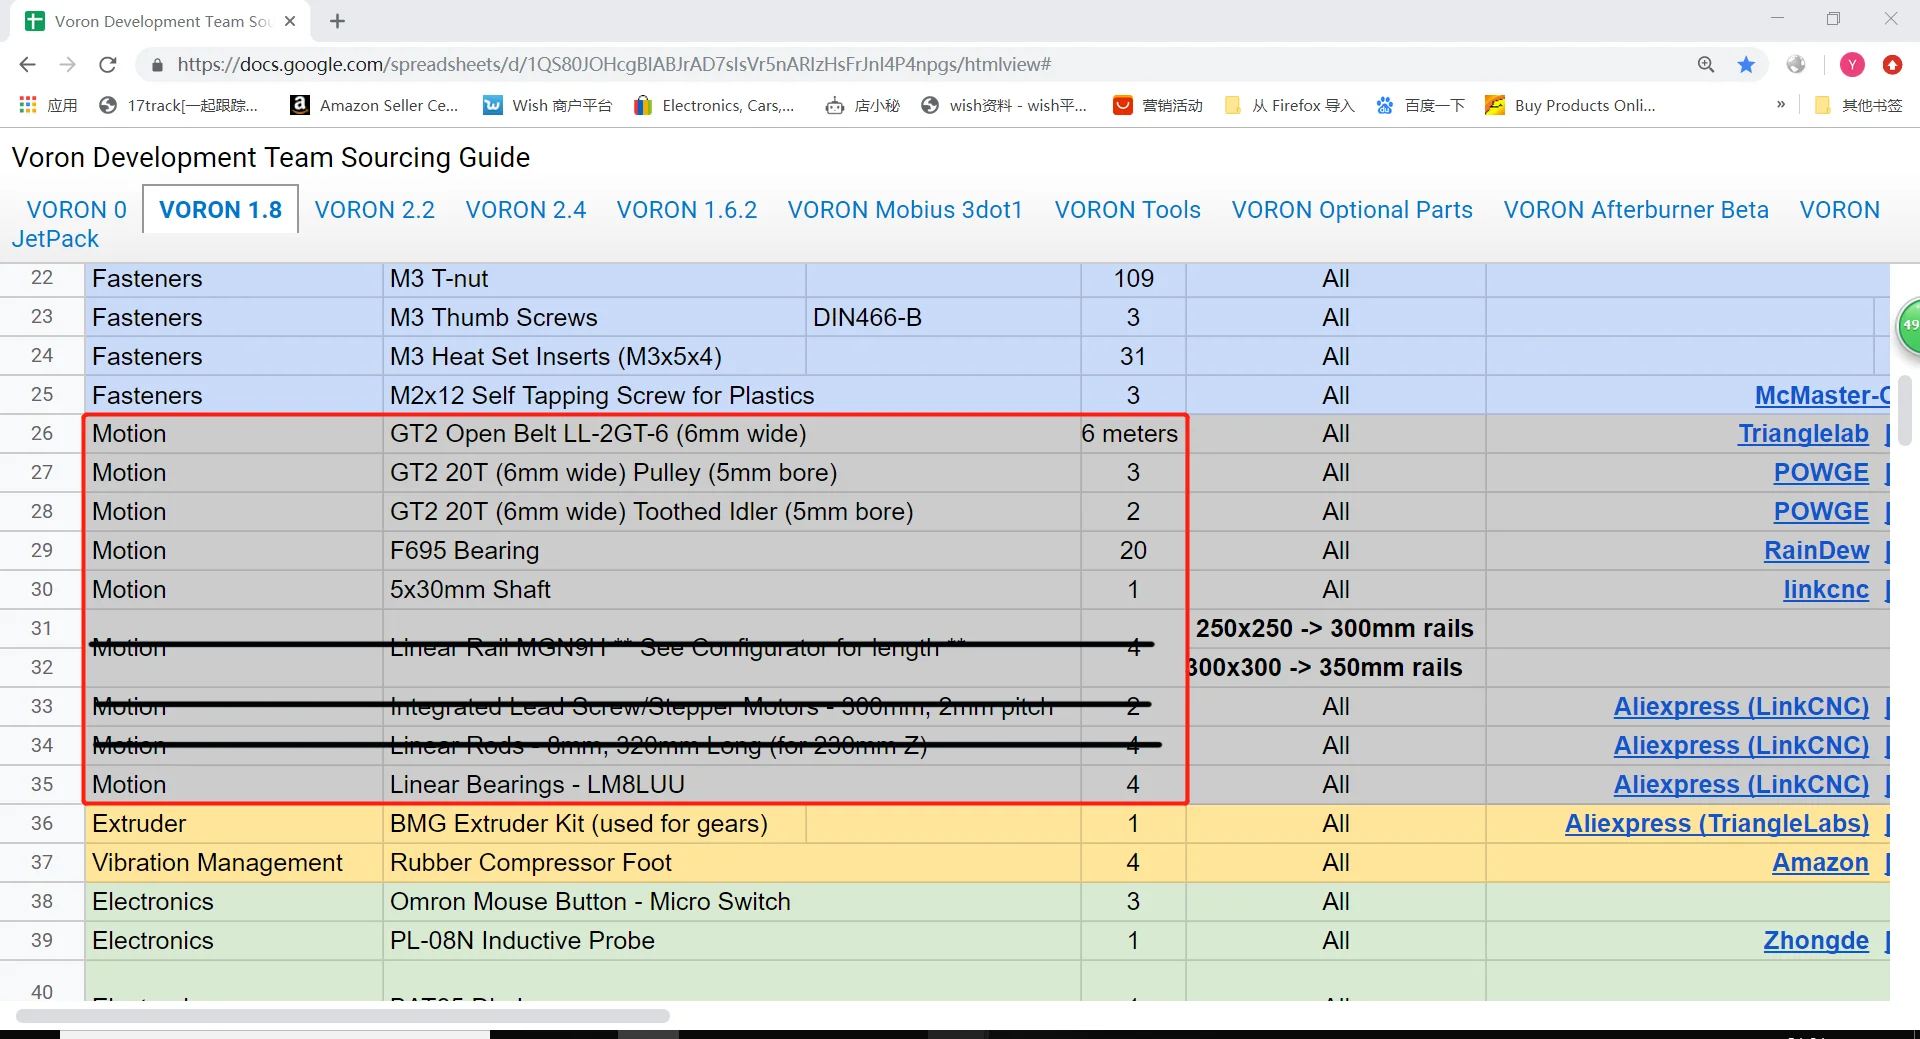Image resolution: width=1920 pixels, height=1039 pixels.
Task: Click the browser back arrow
Action: pyautogui.click(x=27, y=65)
